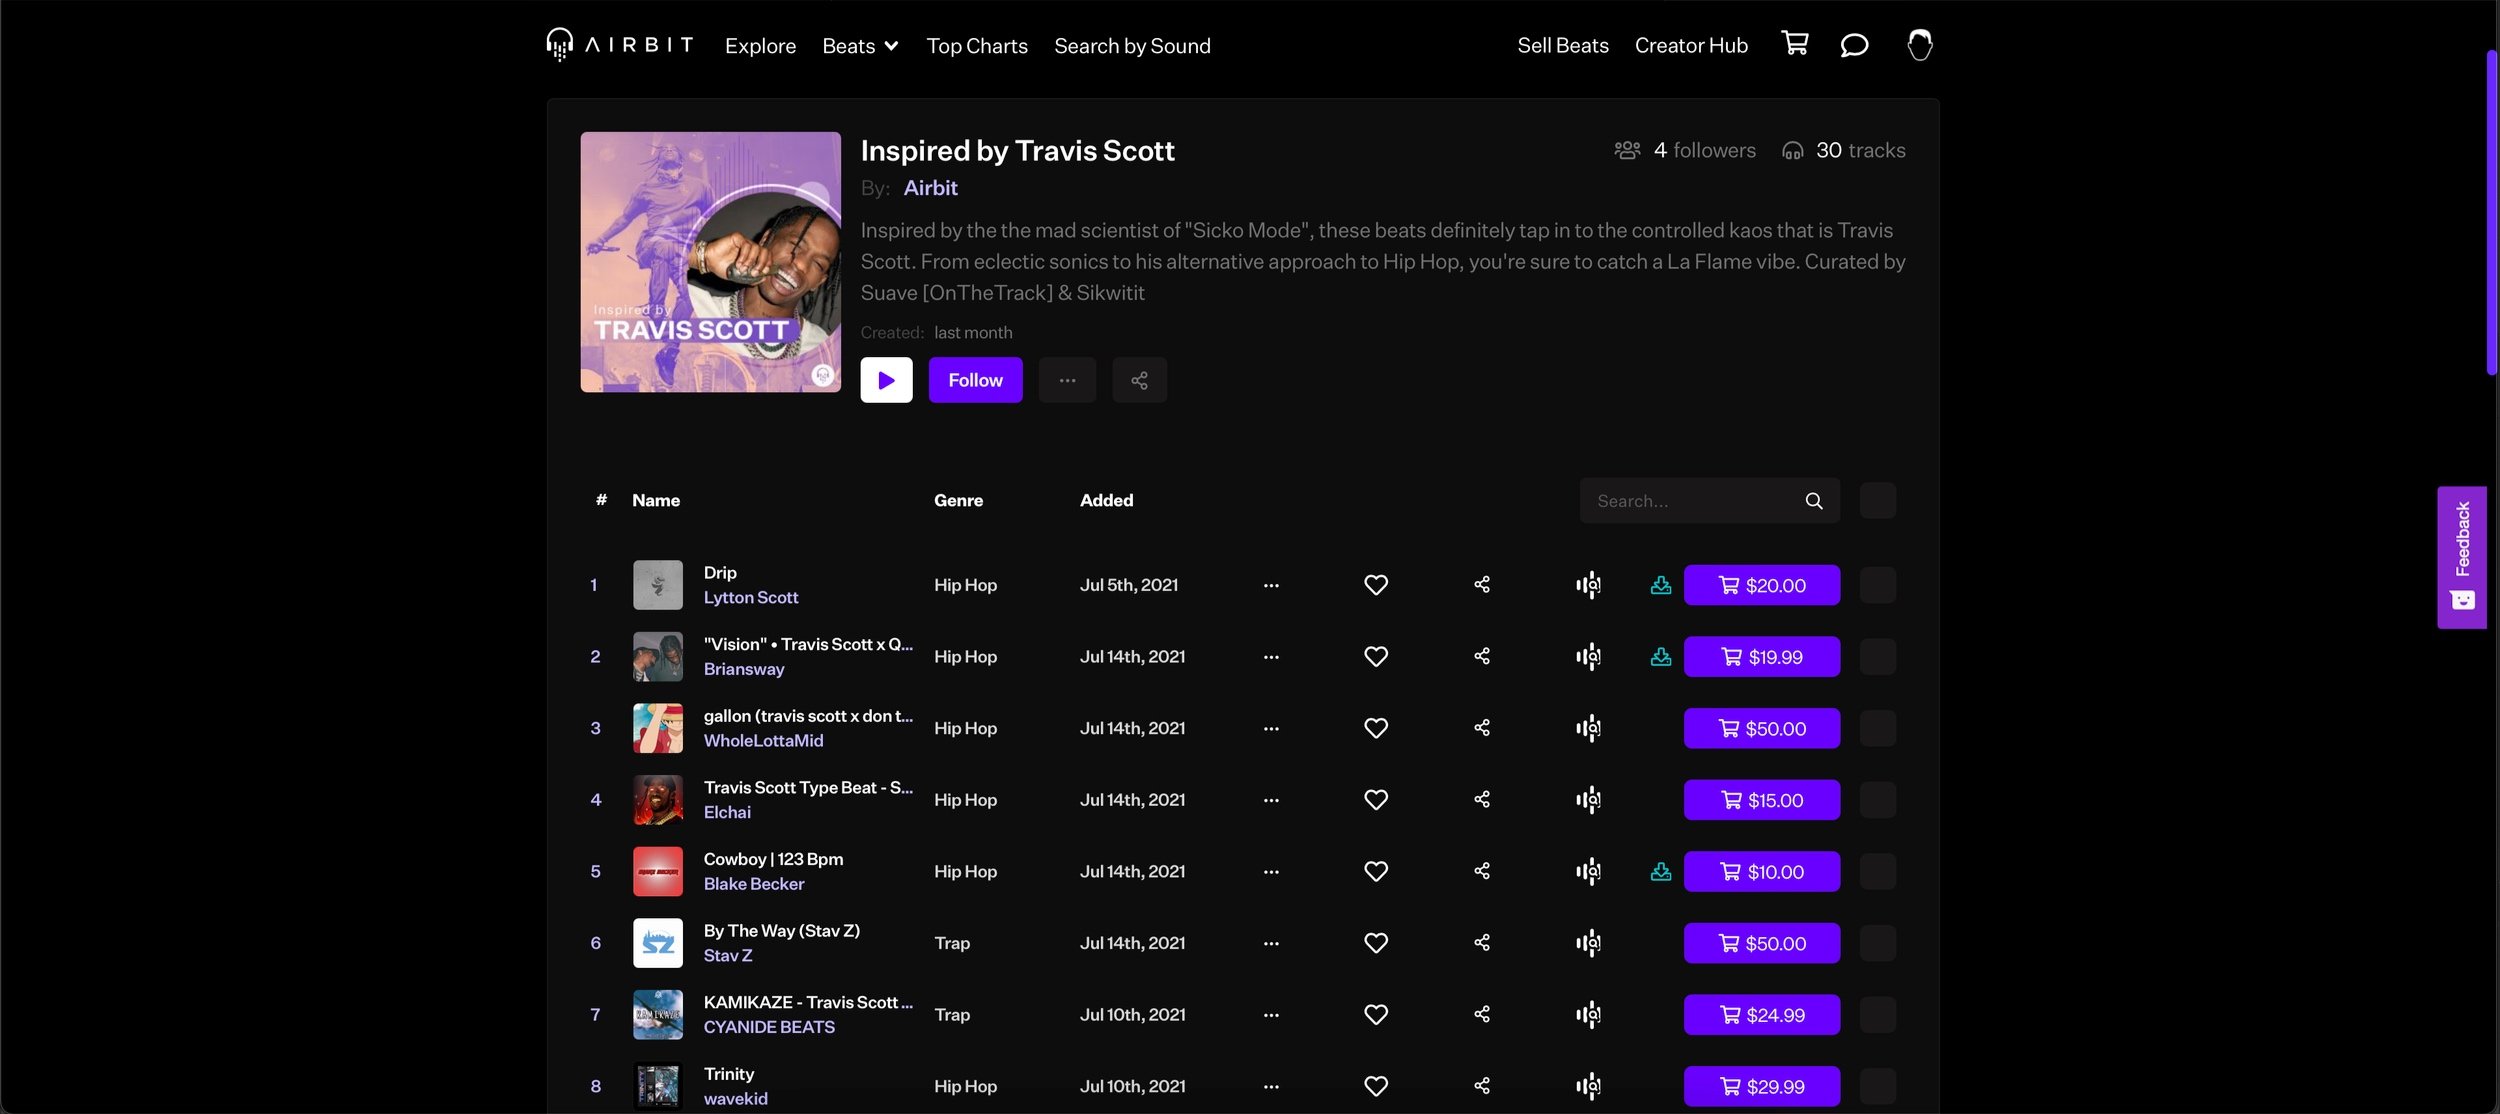Play the Cowboy track via its thumbnail
2500x1114 pixels.
click(658, 872)
